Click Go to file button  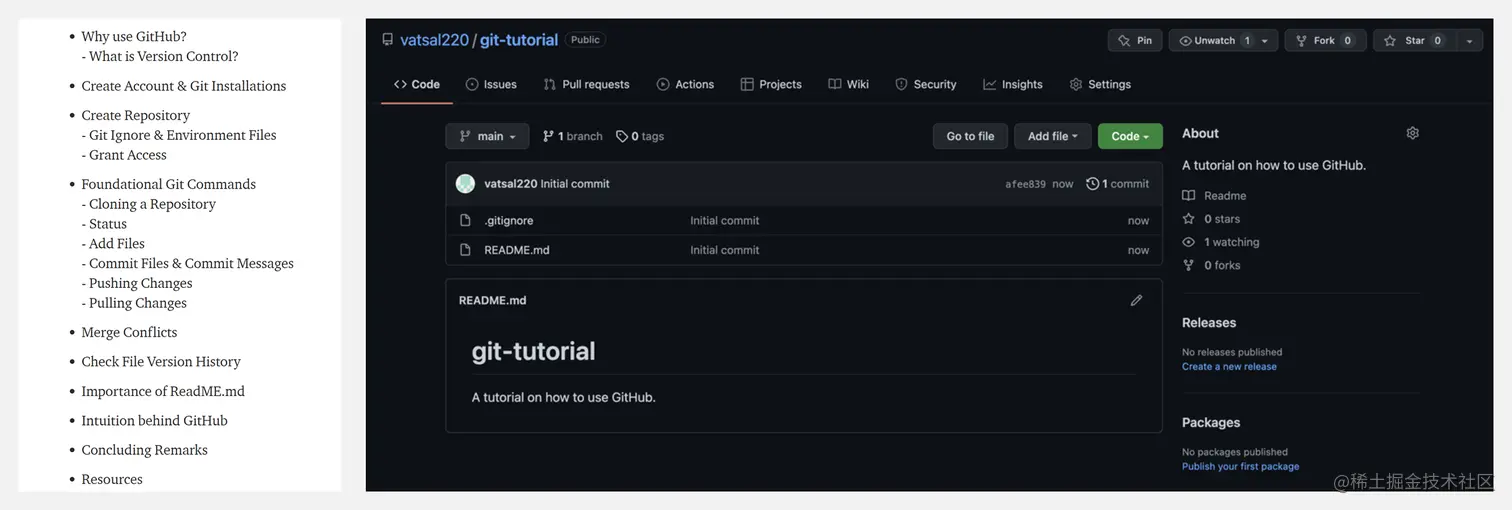pyautogui.click(x=970, y=136)
